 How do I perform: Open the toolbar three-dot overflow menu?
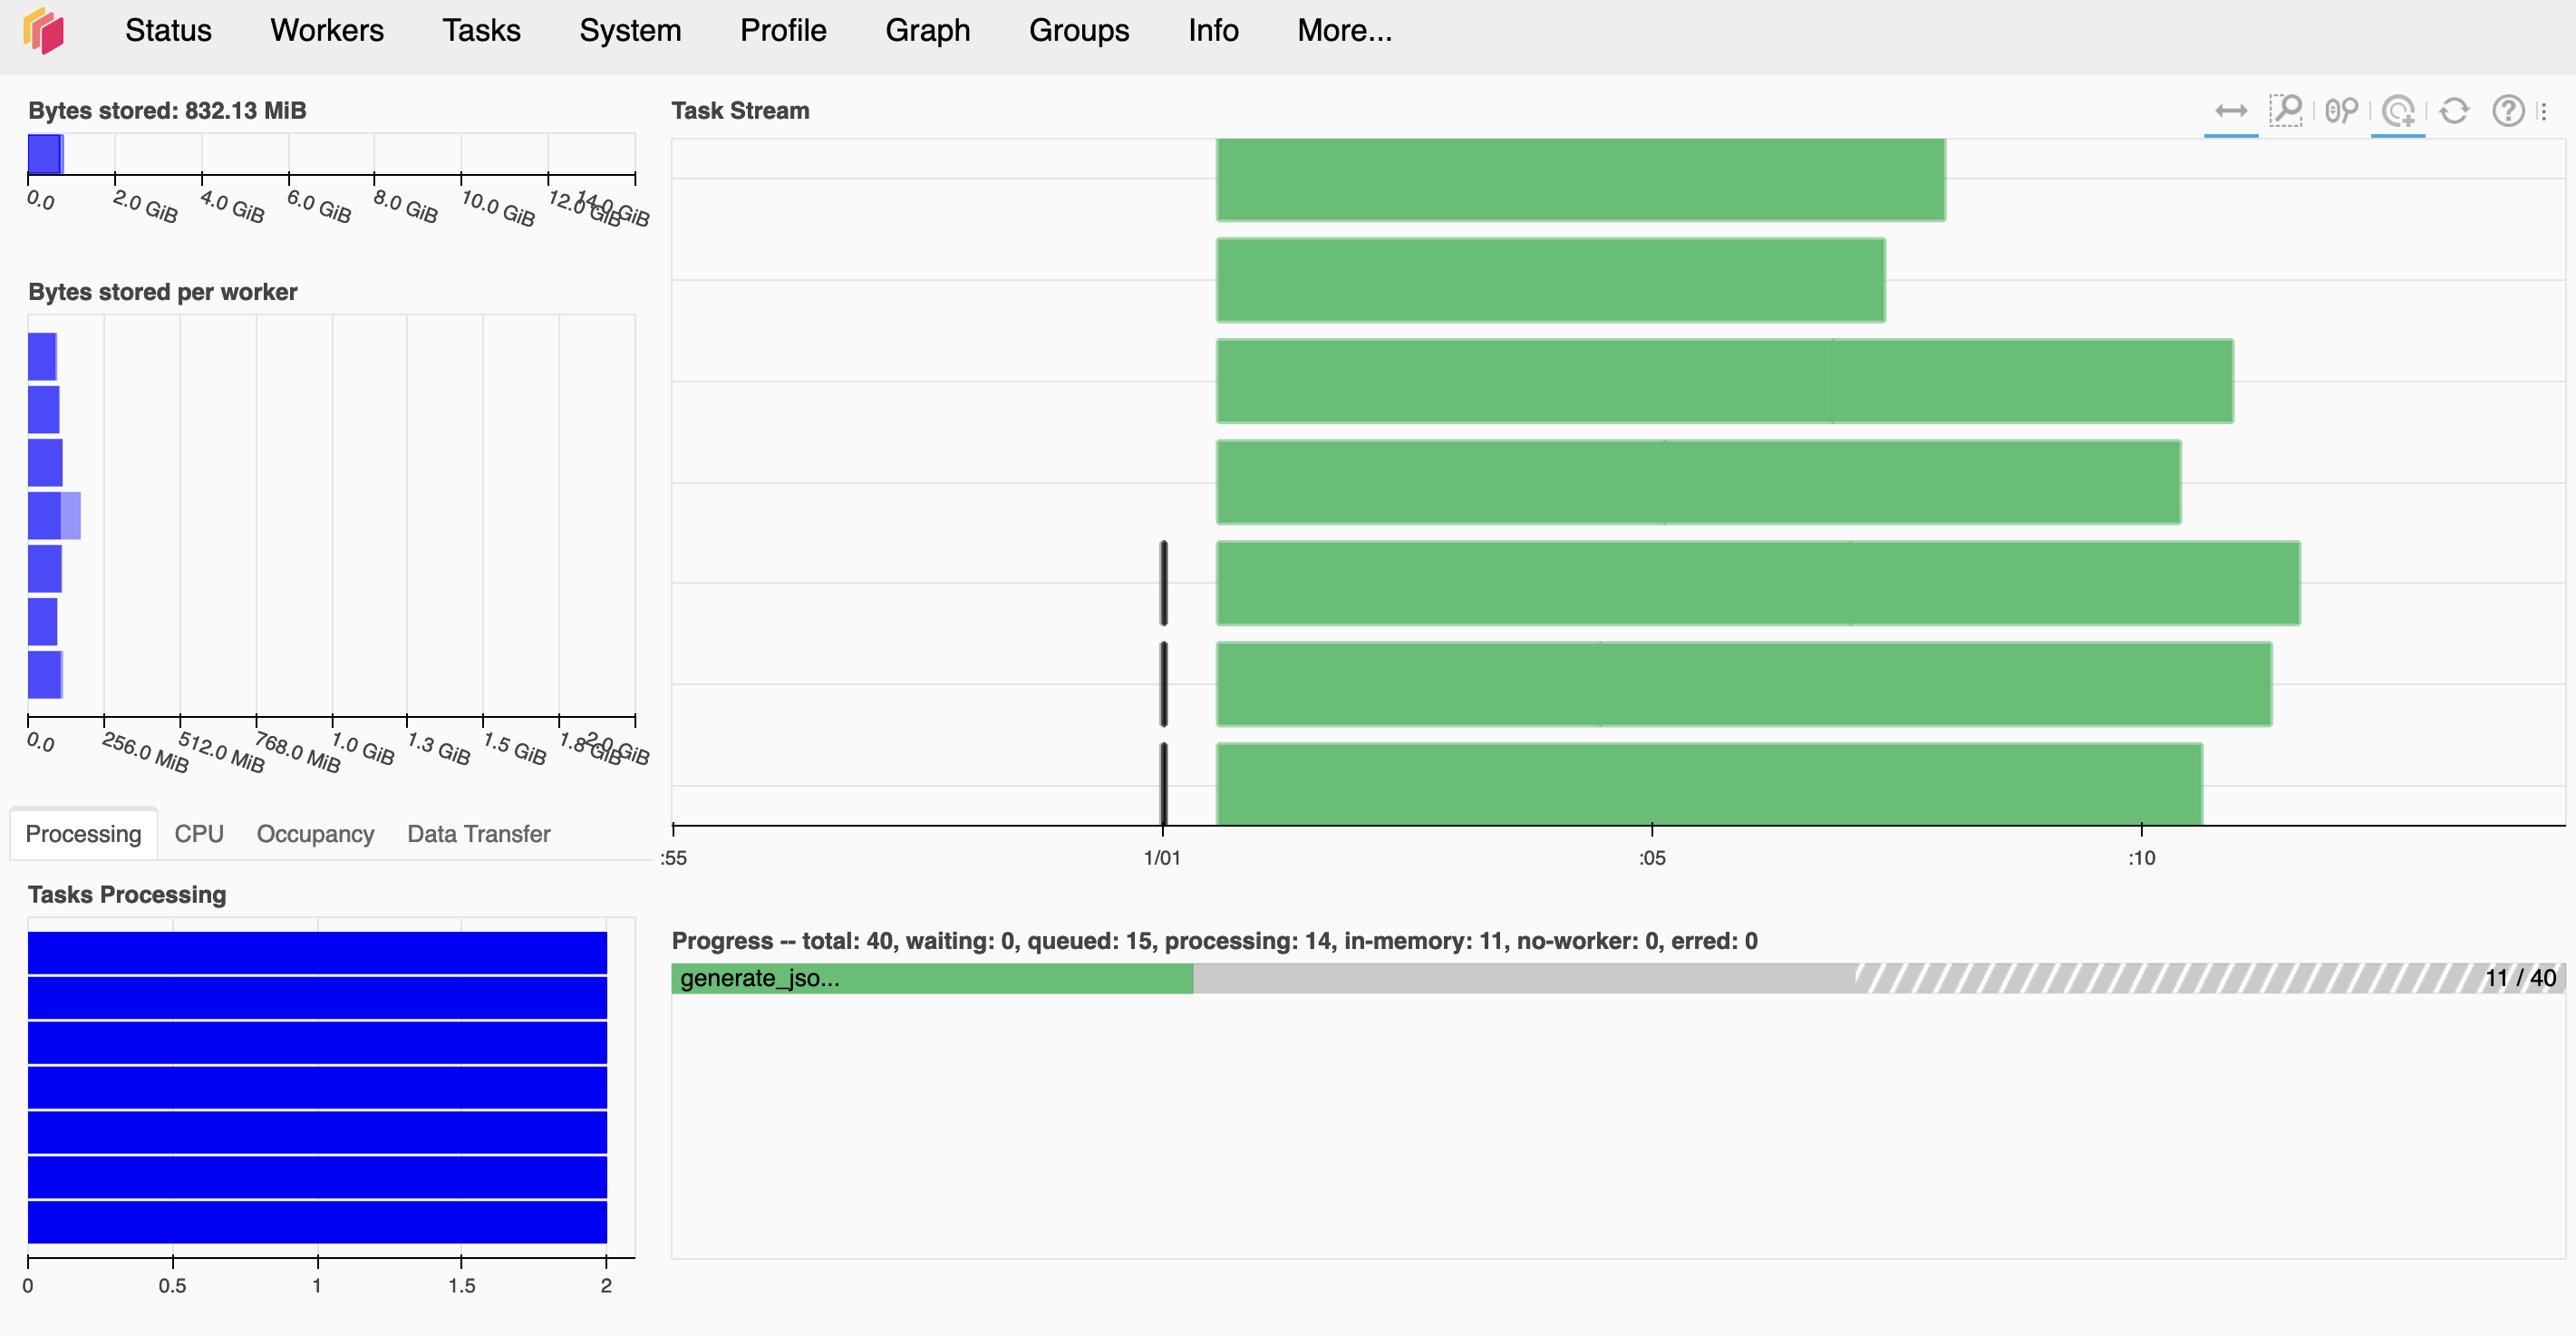pos(2544,111)
